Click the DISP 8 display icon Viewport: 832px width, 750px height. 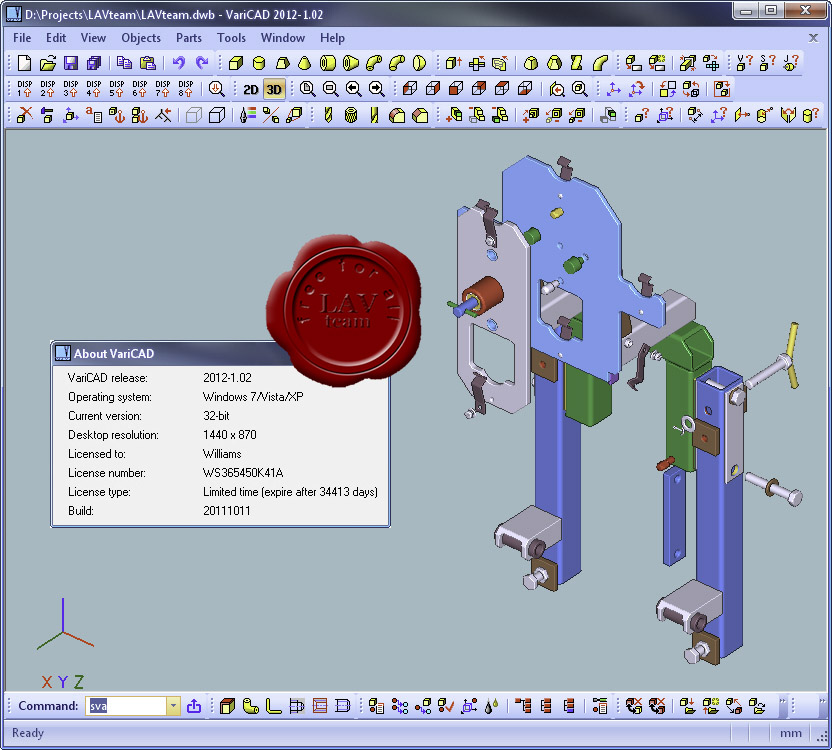186,89
